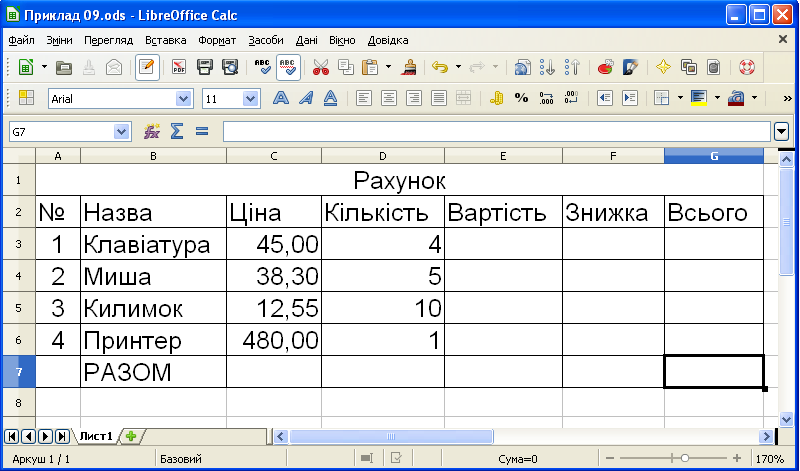
Task: Sort descending icon
Action: 573,67
